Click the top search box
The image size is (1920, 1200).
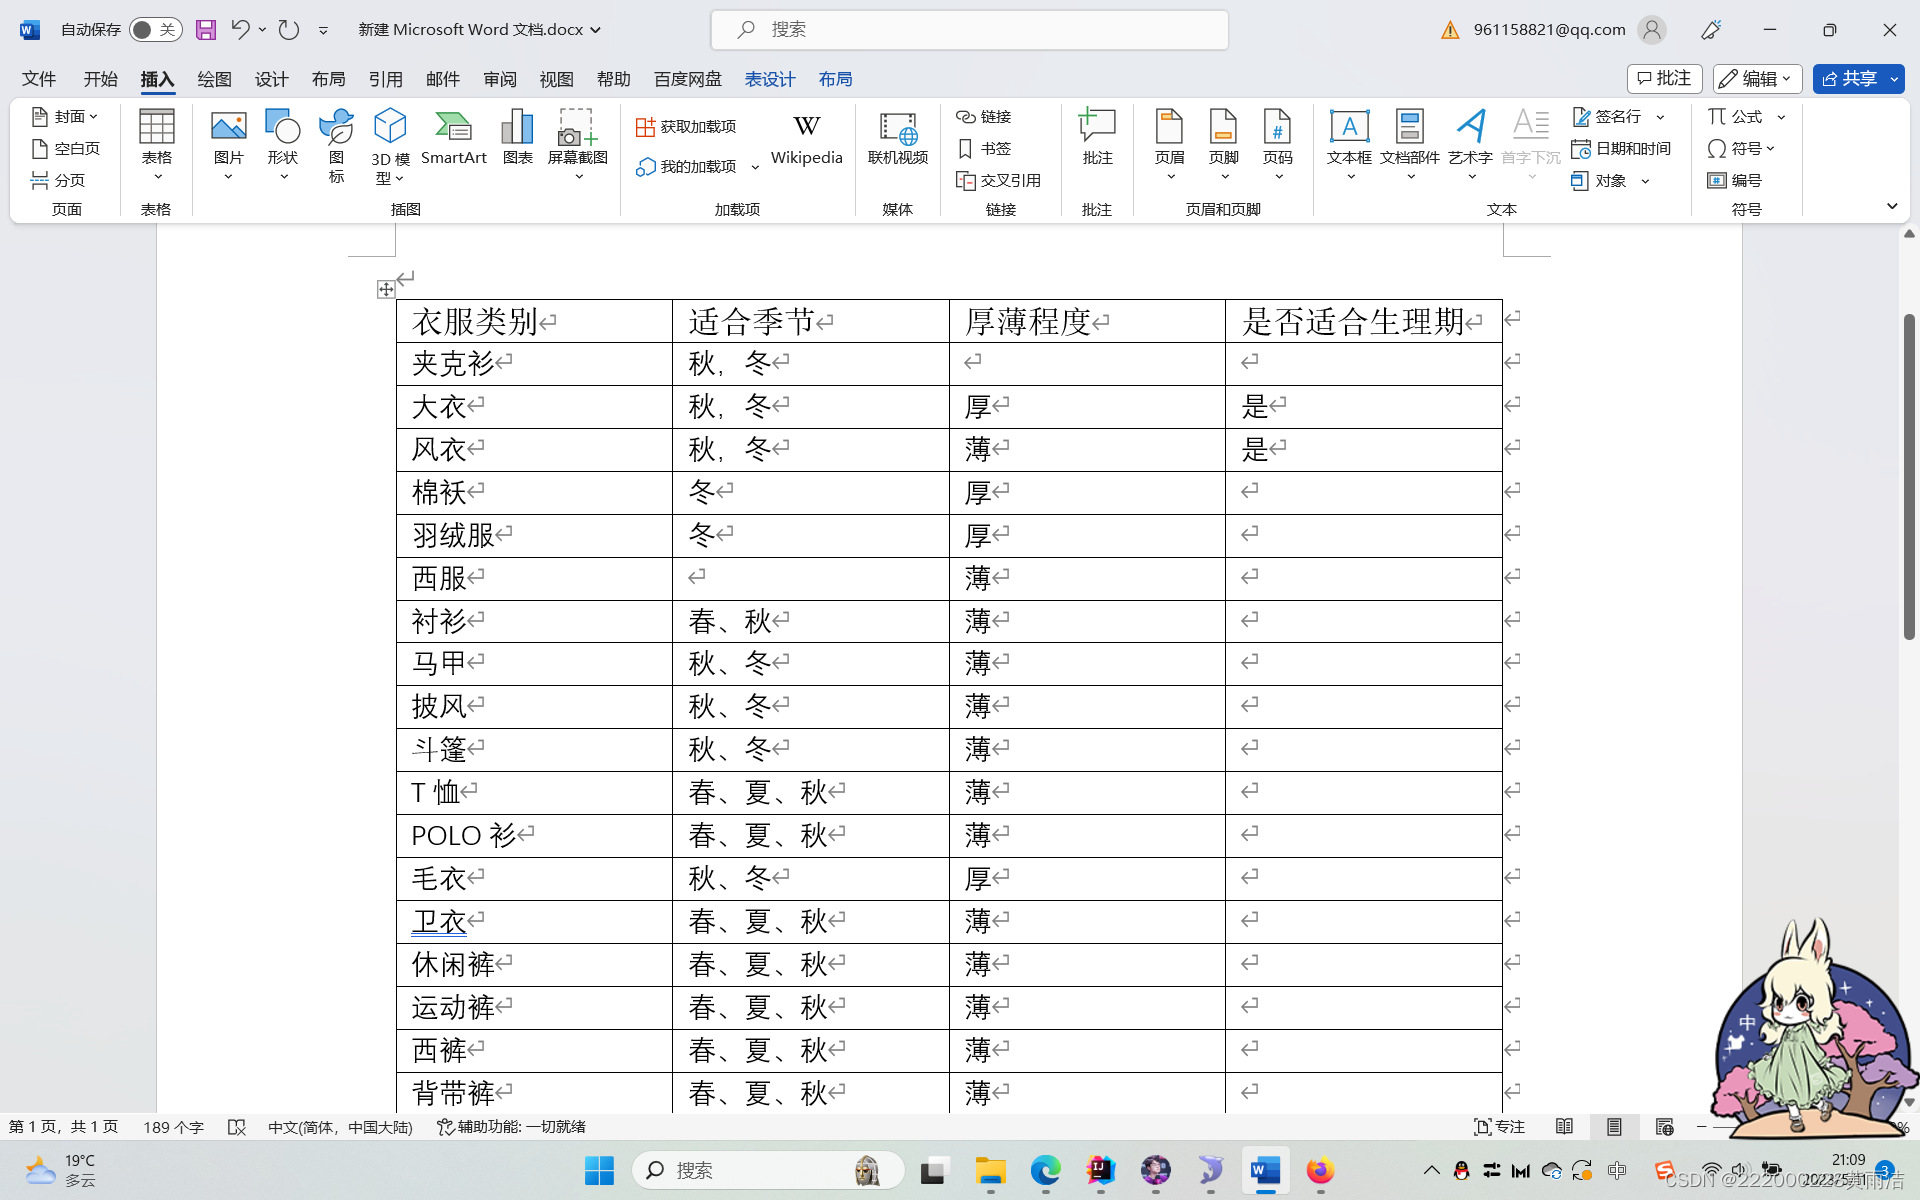(x=969, y=30)
